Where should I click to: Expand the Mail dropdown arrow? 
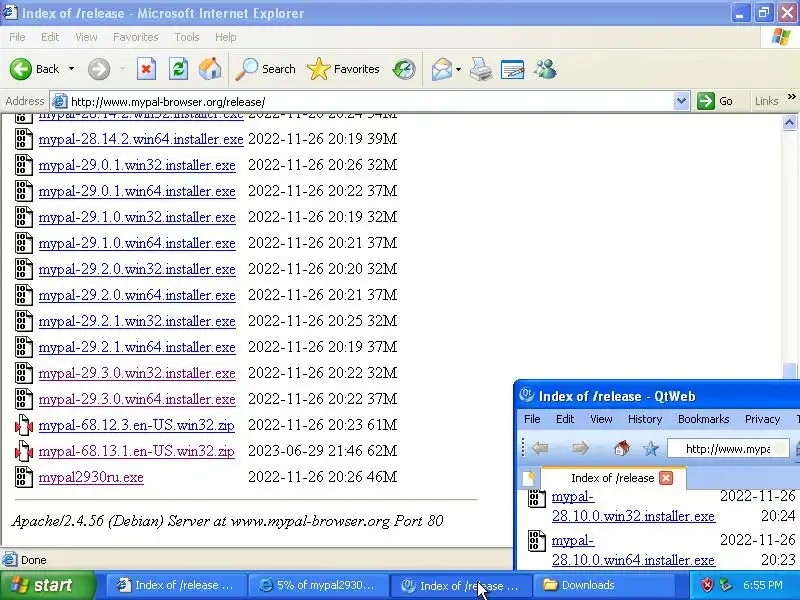coord(458,69)
